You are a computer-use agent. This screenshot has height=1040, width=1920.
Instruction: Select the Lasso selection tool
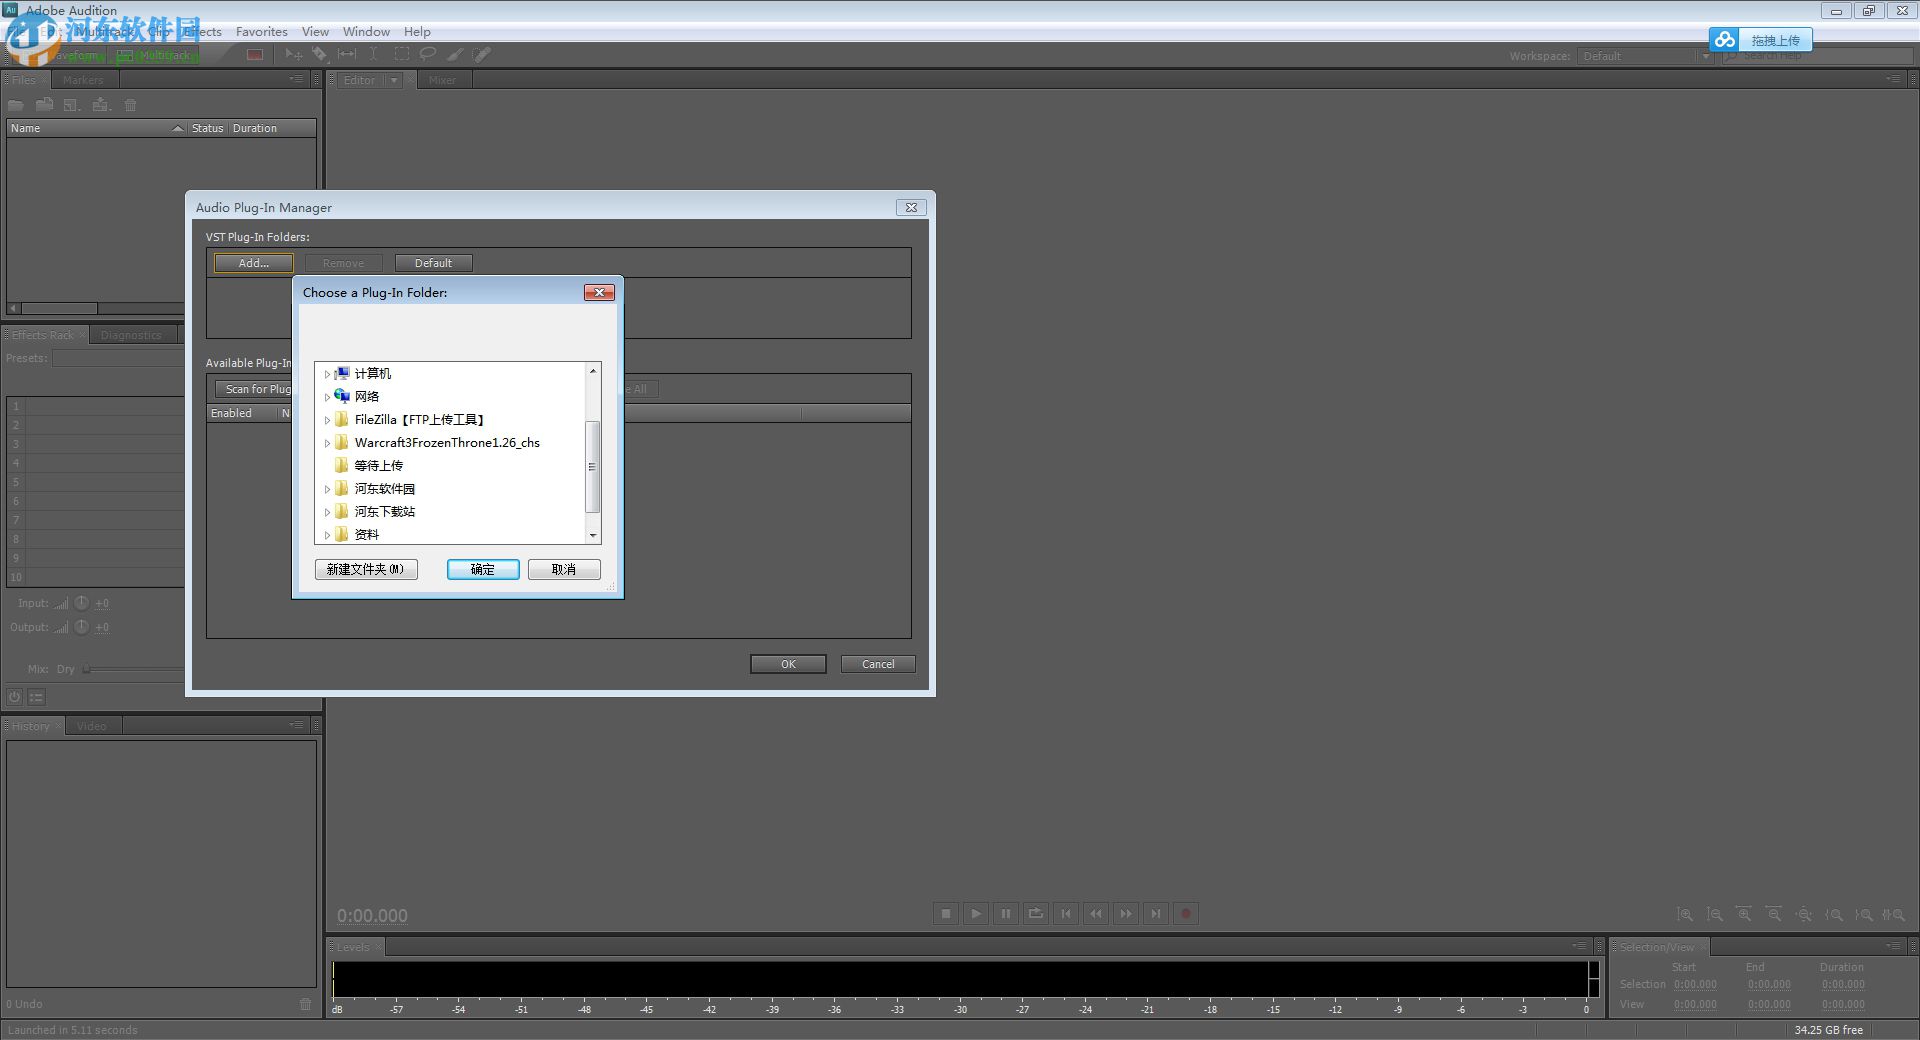tap(427, 54)
